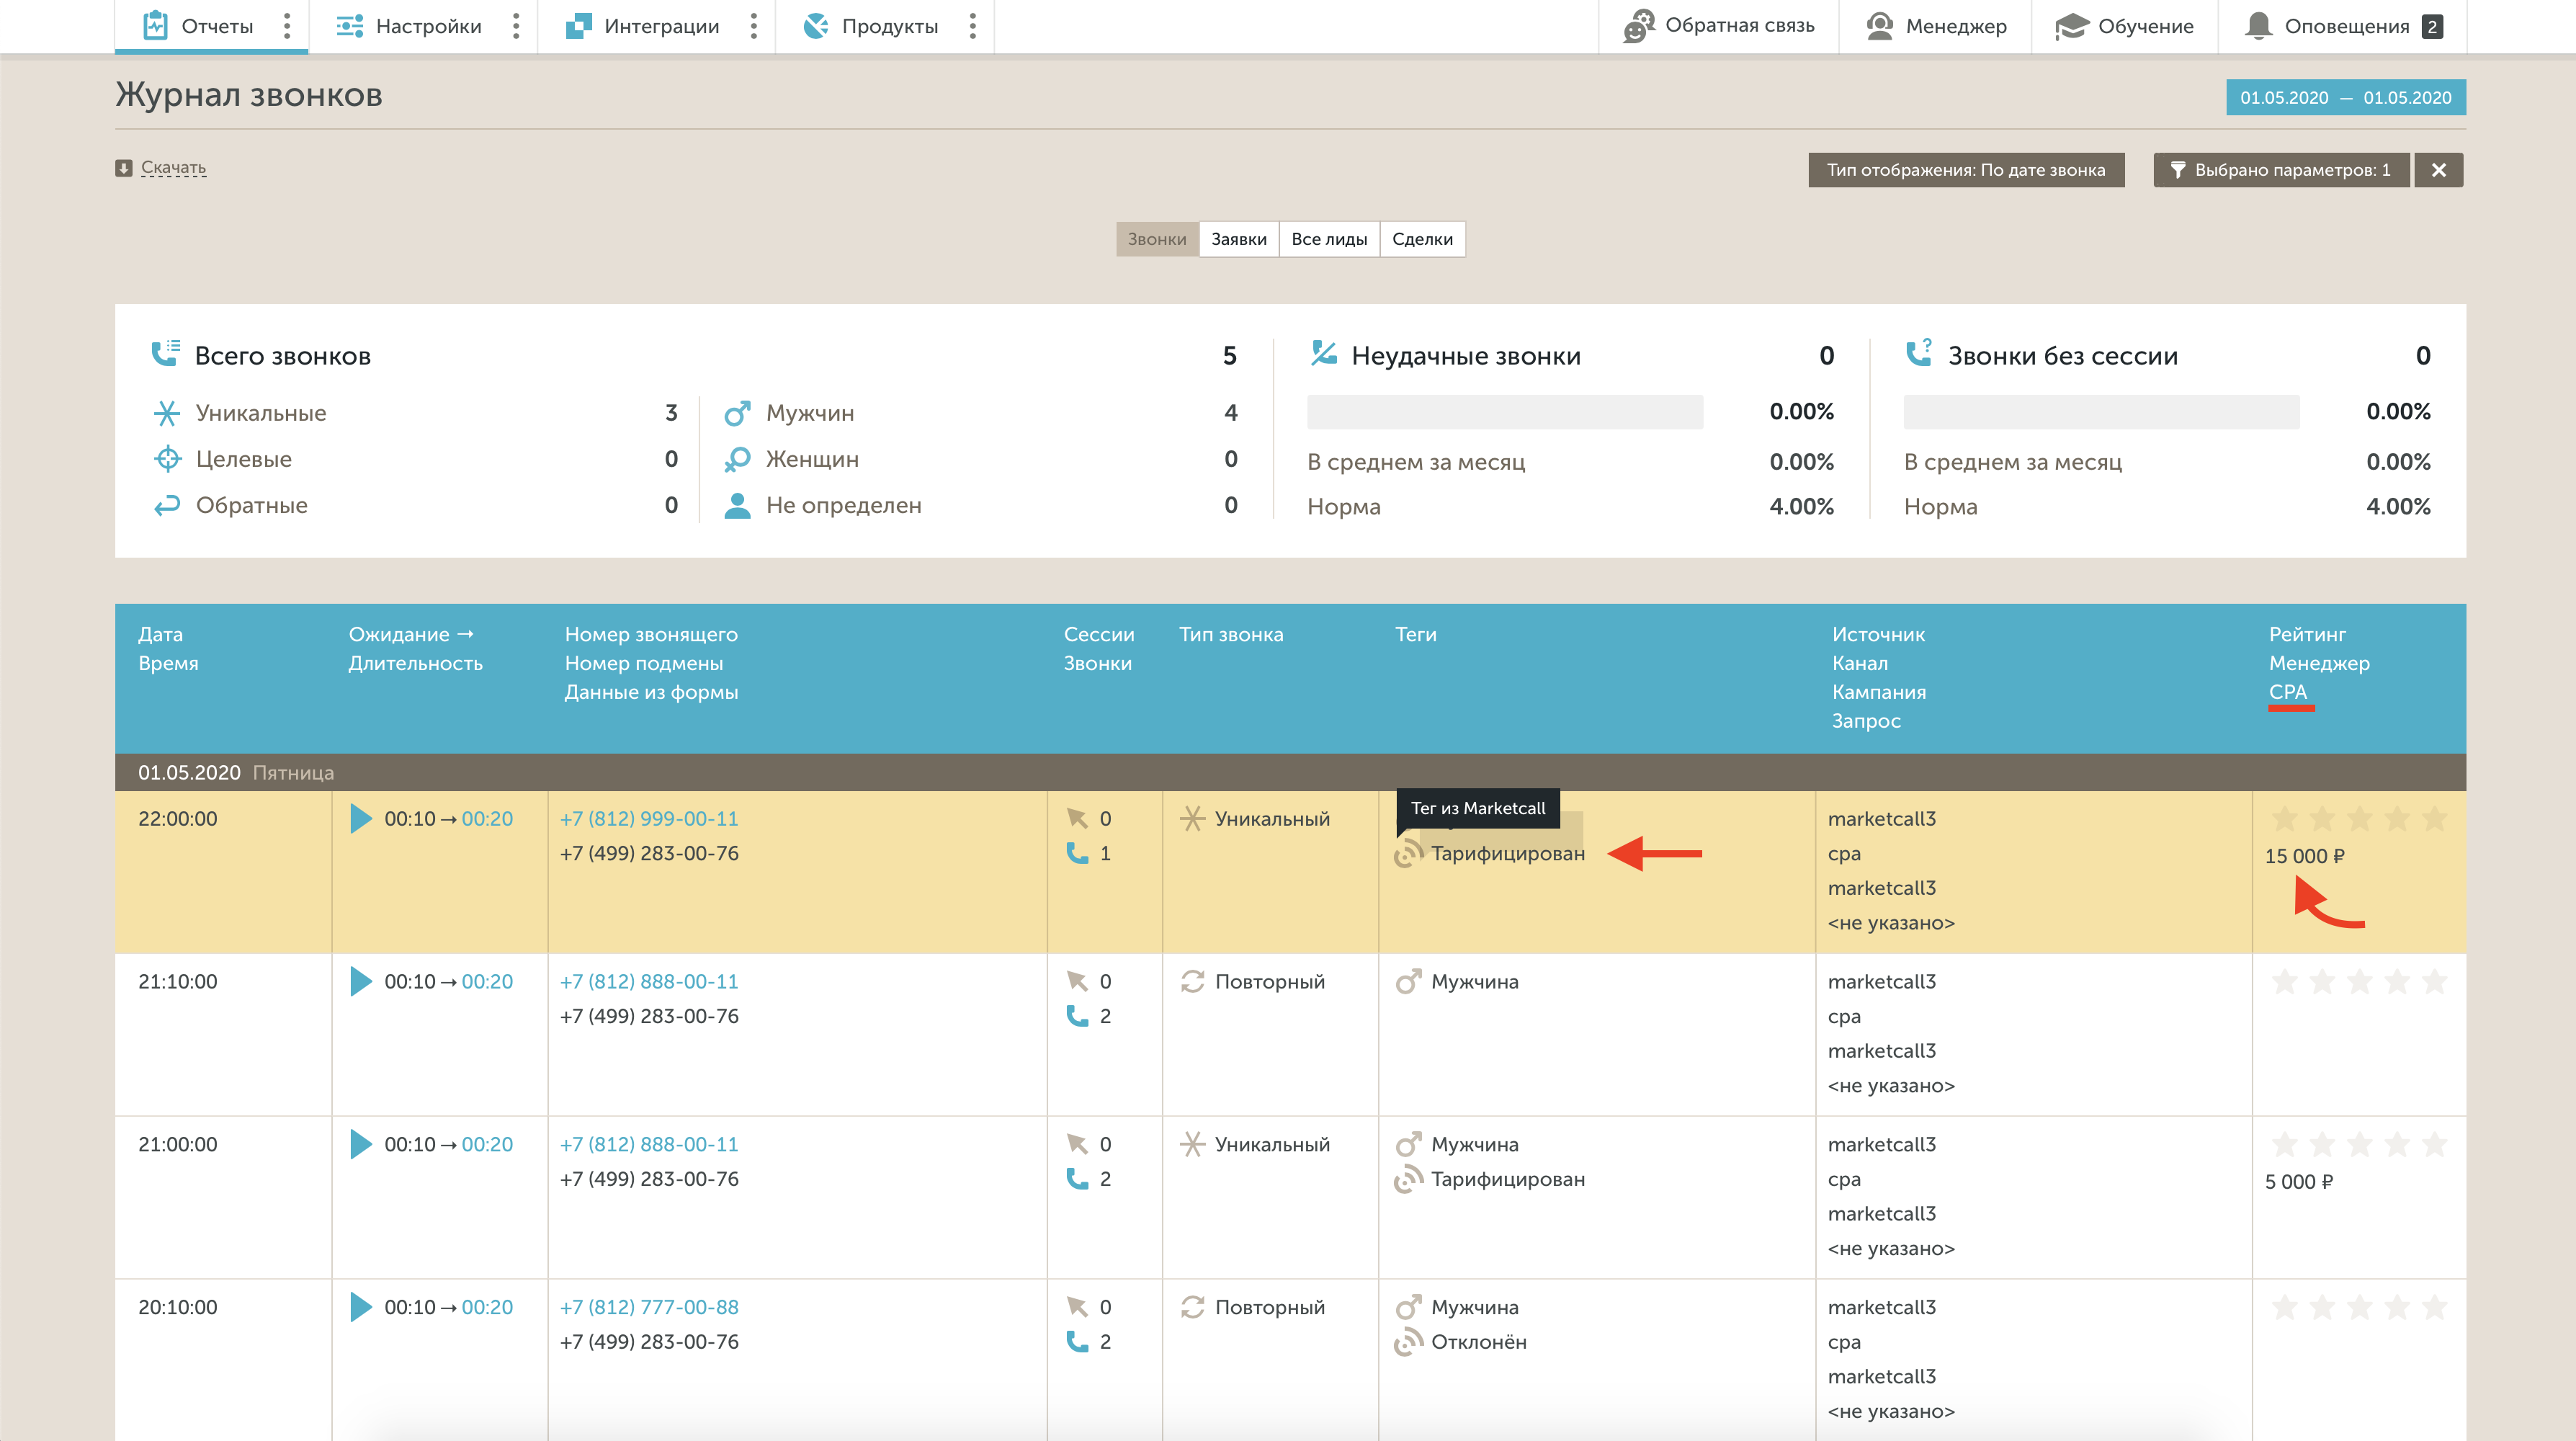Image resolution: width=2576 pixels, height=1441 pixels.
Task: Switch to the Заявки tab
Action: click(1239, 239)
